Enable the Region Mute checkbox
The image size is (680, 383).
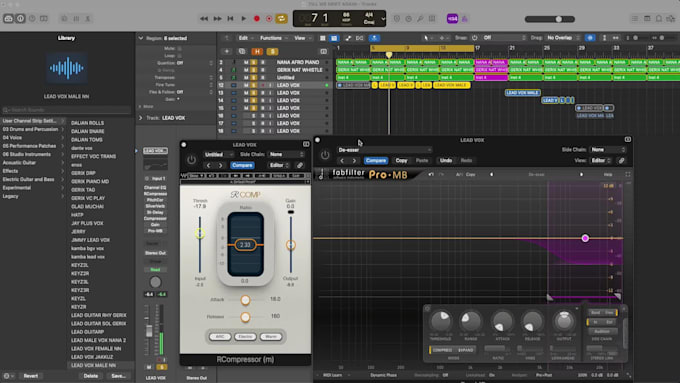point(180,49)
